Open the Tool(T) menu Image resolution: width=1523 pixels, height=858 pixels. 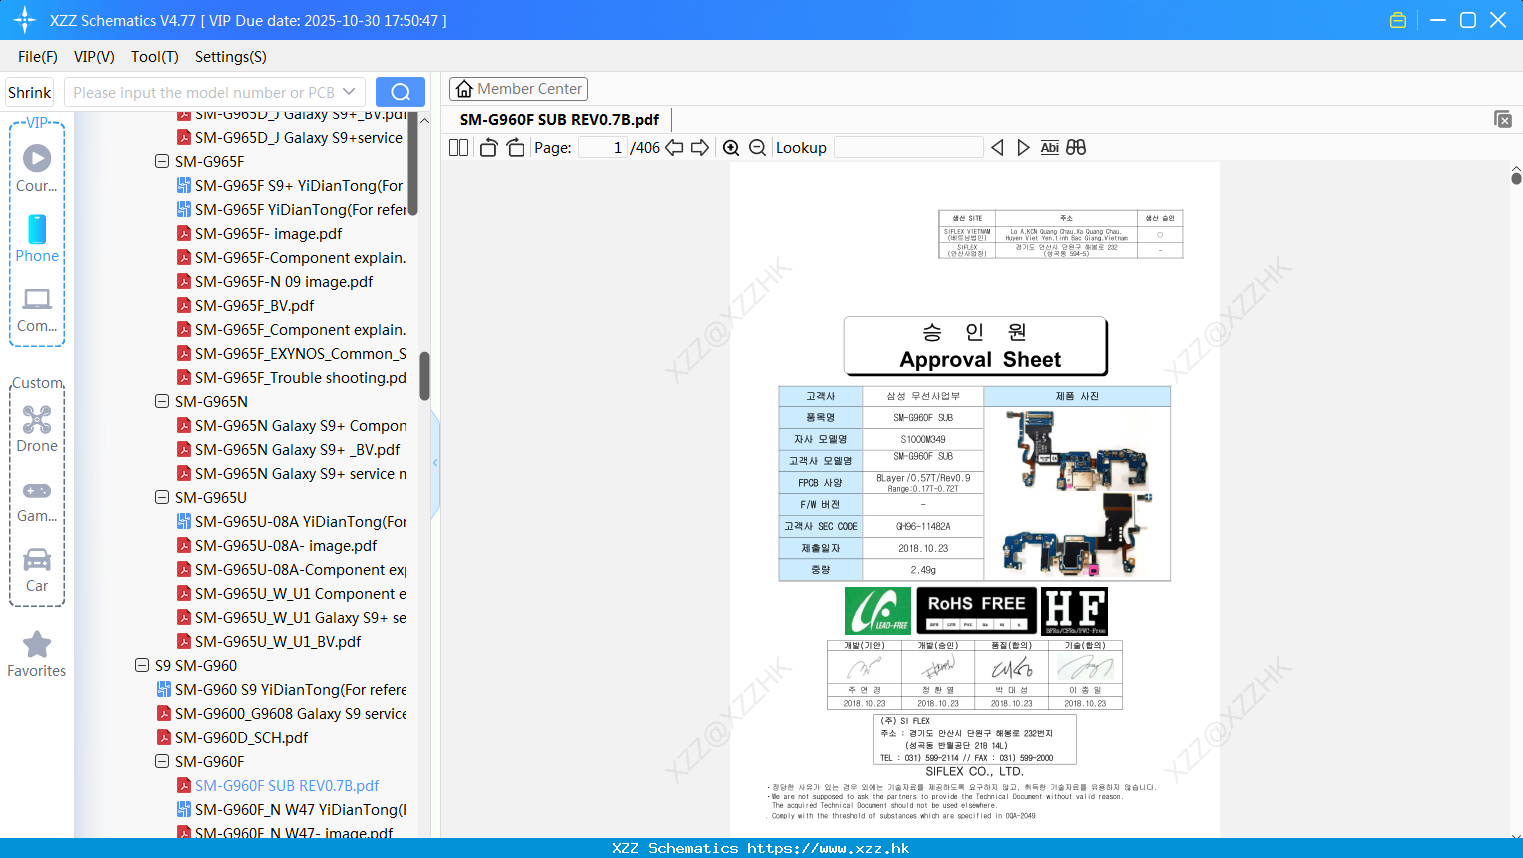[155, 57]
